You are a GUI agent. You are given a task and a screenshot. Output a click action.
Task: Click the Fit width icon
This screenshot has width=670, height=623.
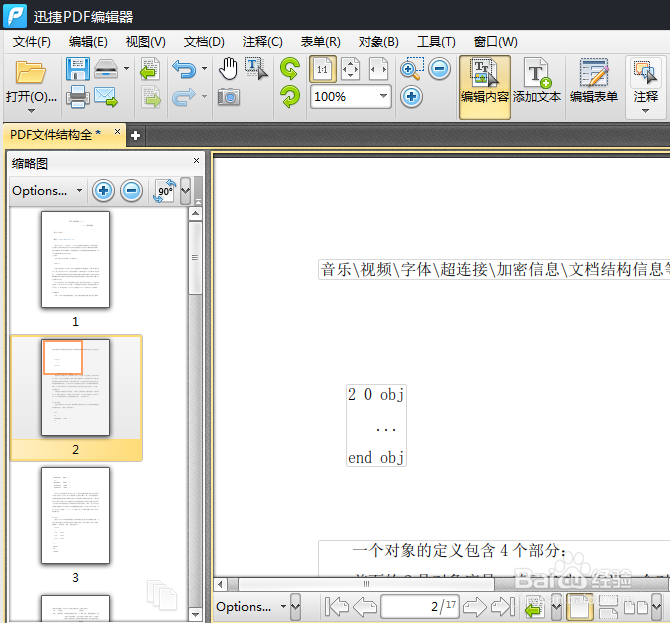pos(378,69)
